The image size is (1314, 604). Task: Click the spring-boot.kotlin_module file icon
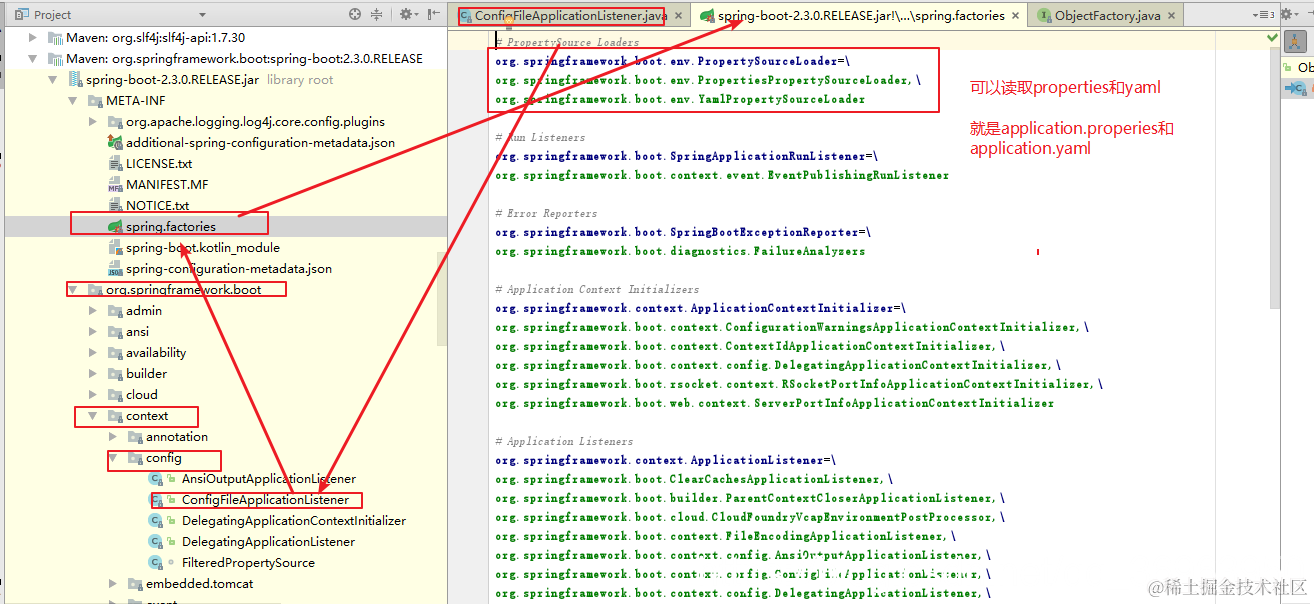click(x=115, y=247)
